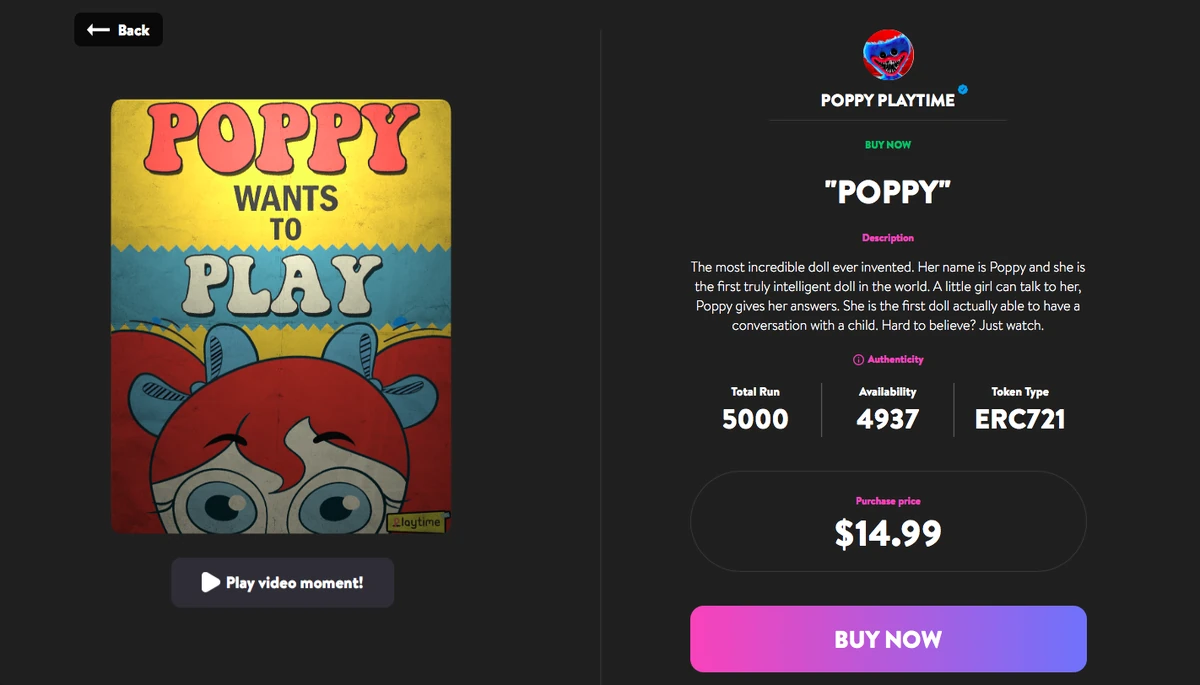1200x685 pixels.
Task: Click the Play video moment! button
Action: (x=282, y=582)
